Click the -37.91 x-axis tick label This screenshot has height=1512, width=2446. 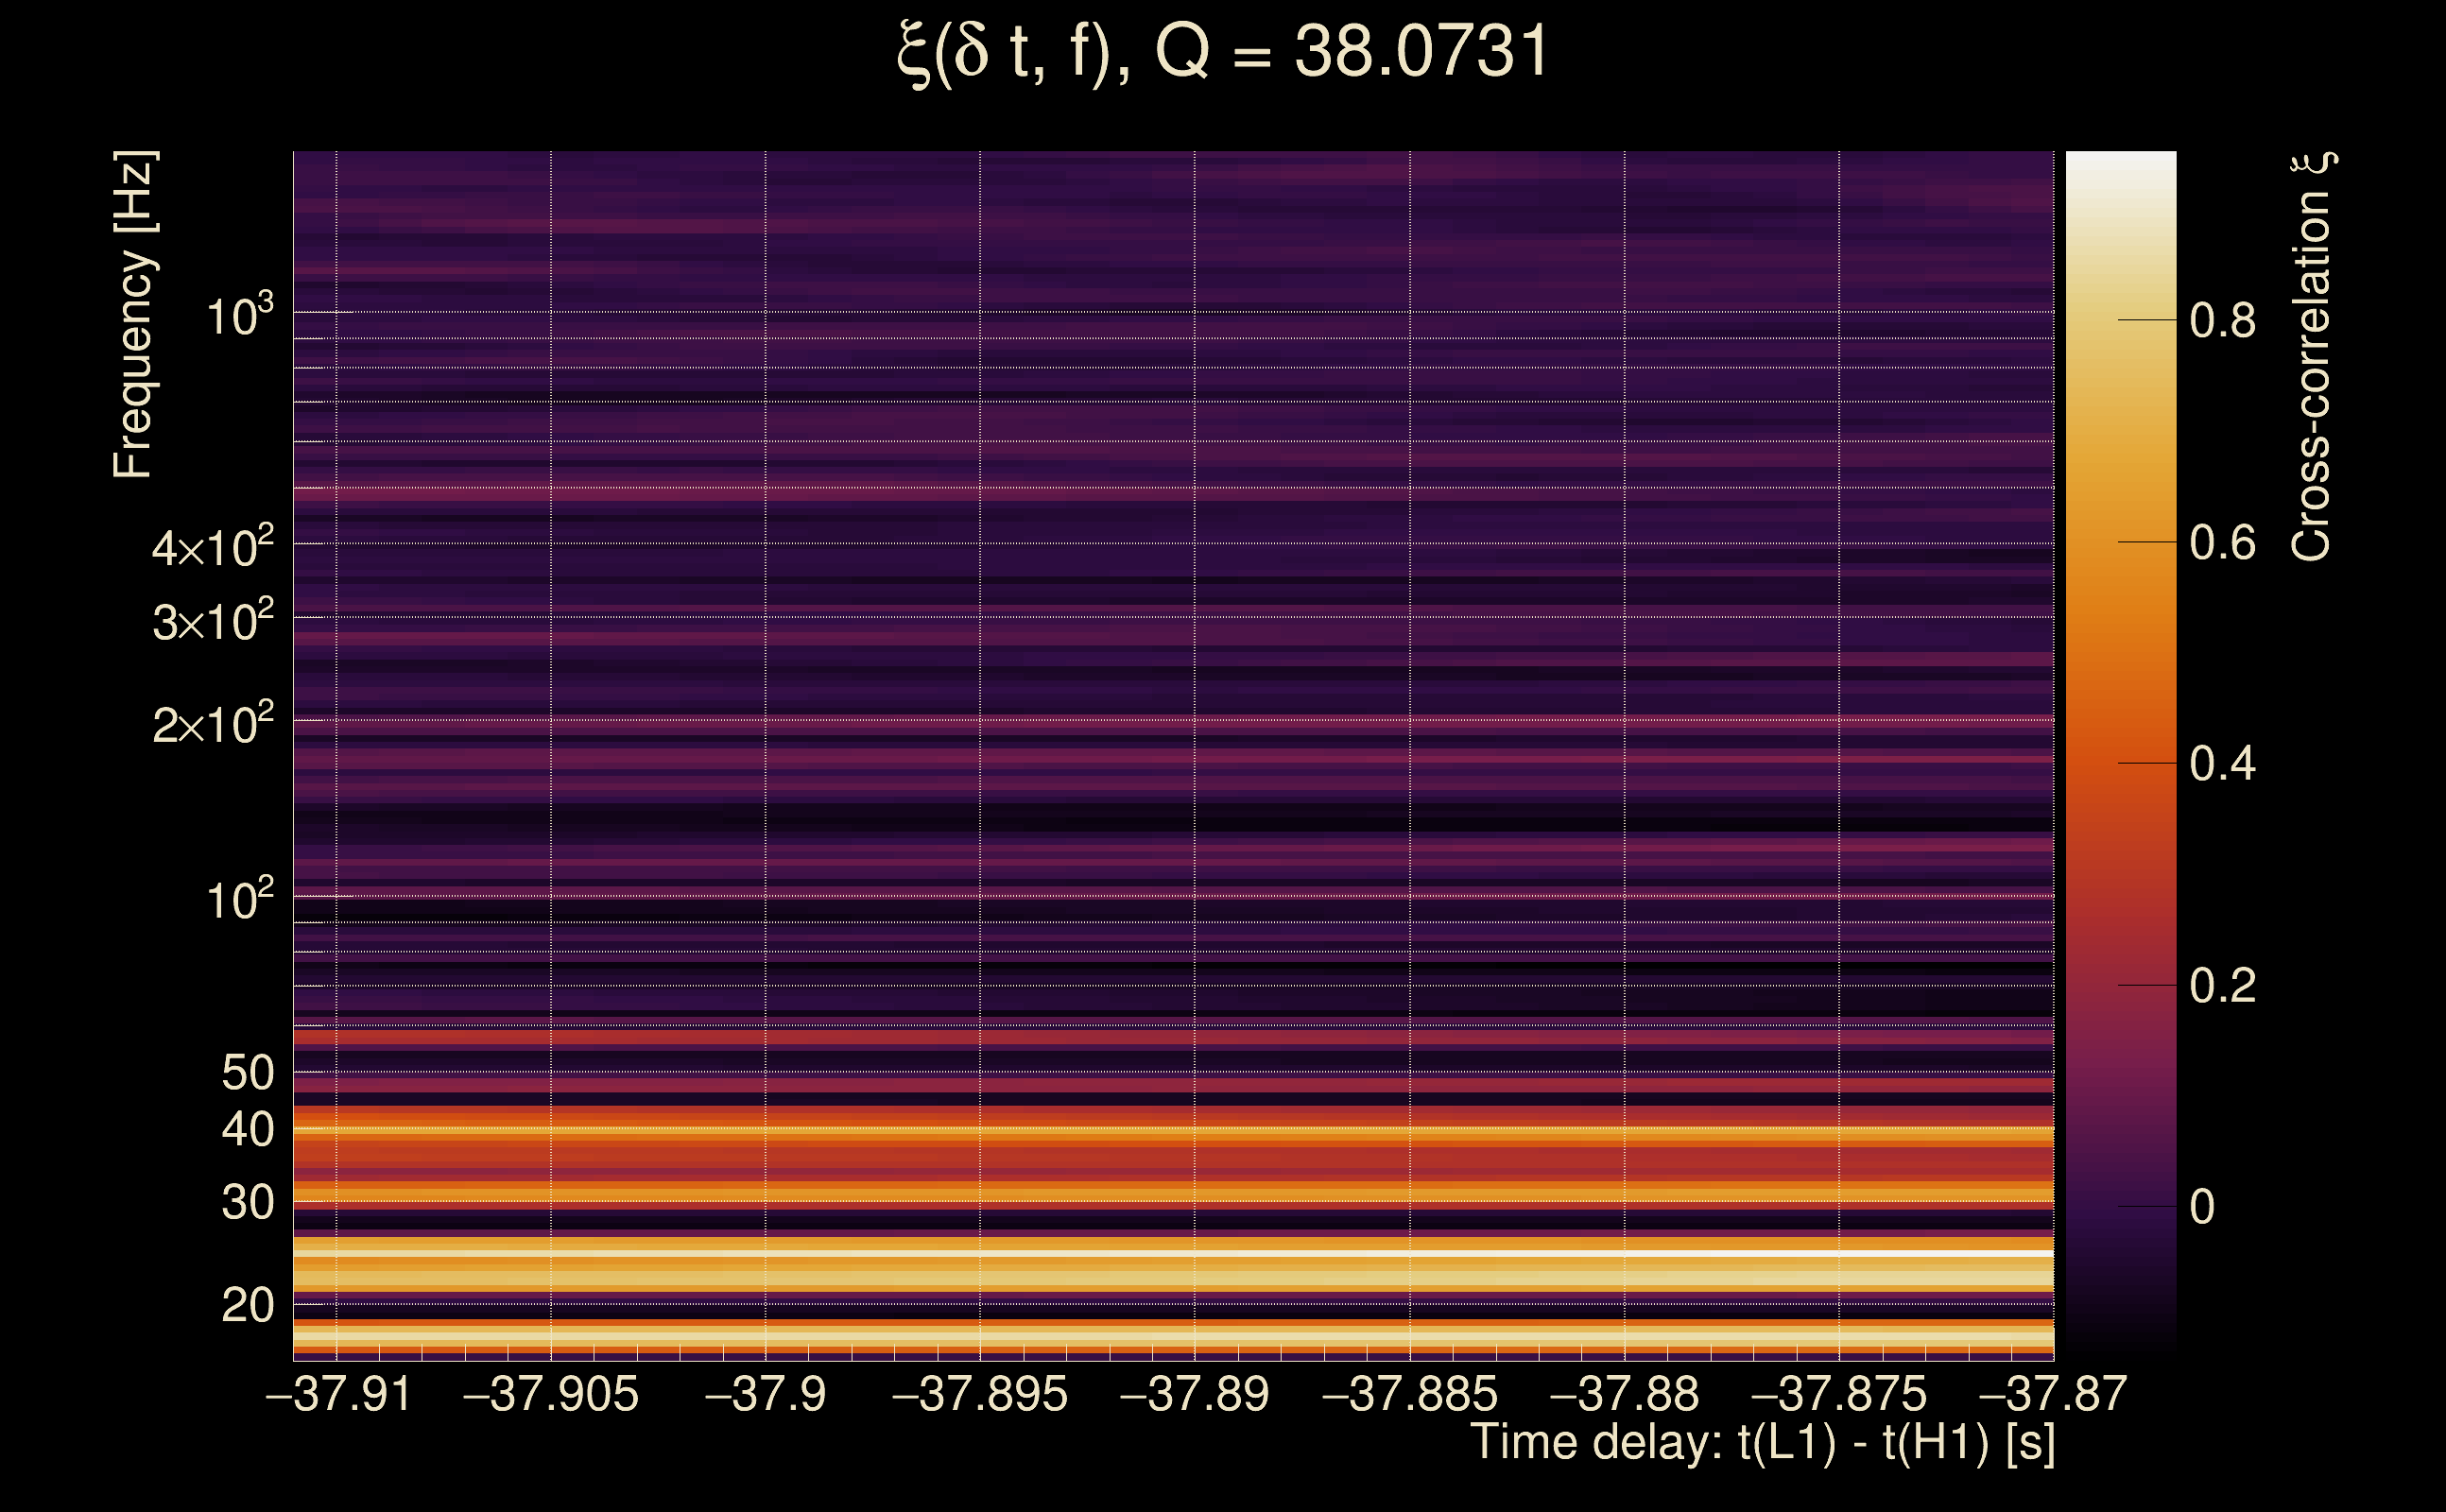338,1394
